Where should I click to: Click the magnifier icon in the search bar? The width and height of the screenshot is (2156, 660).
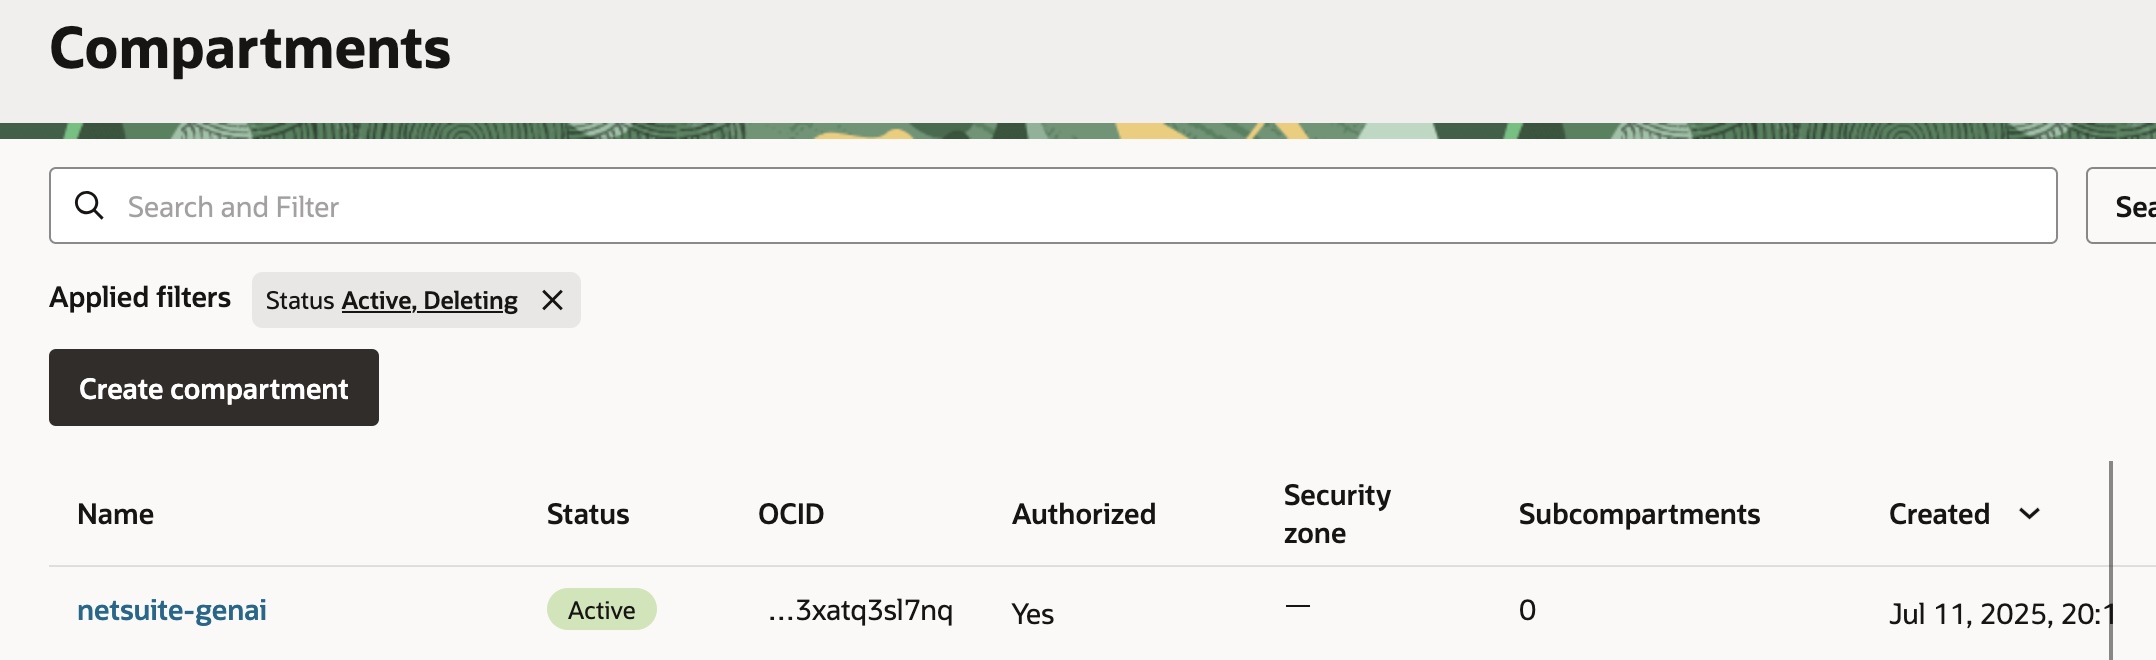[x=90, y=206]
